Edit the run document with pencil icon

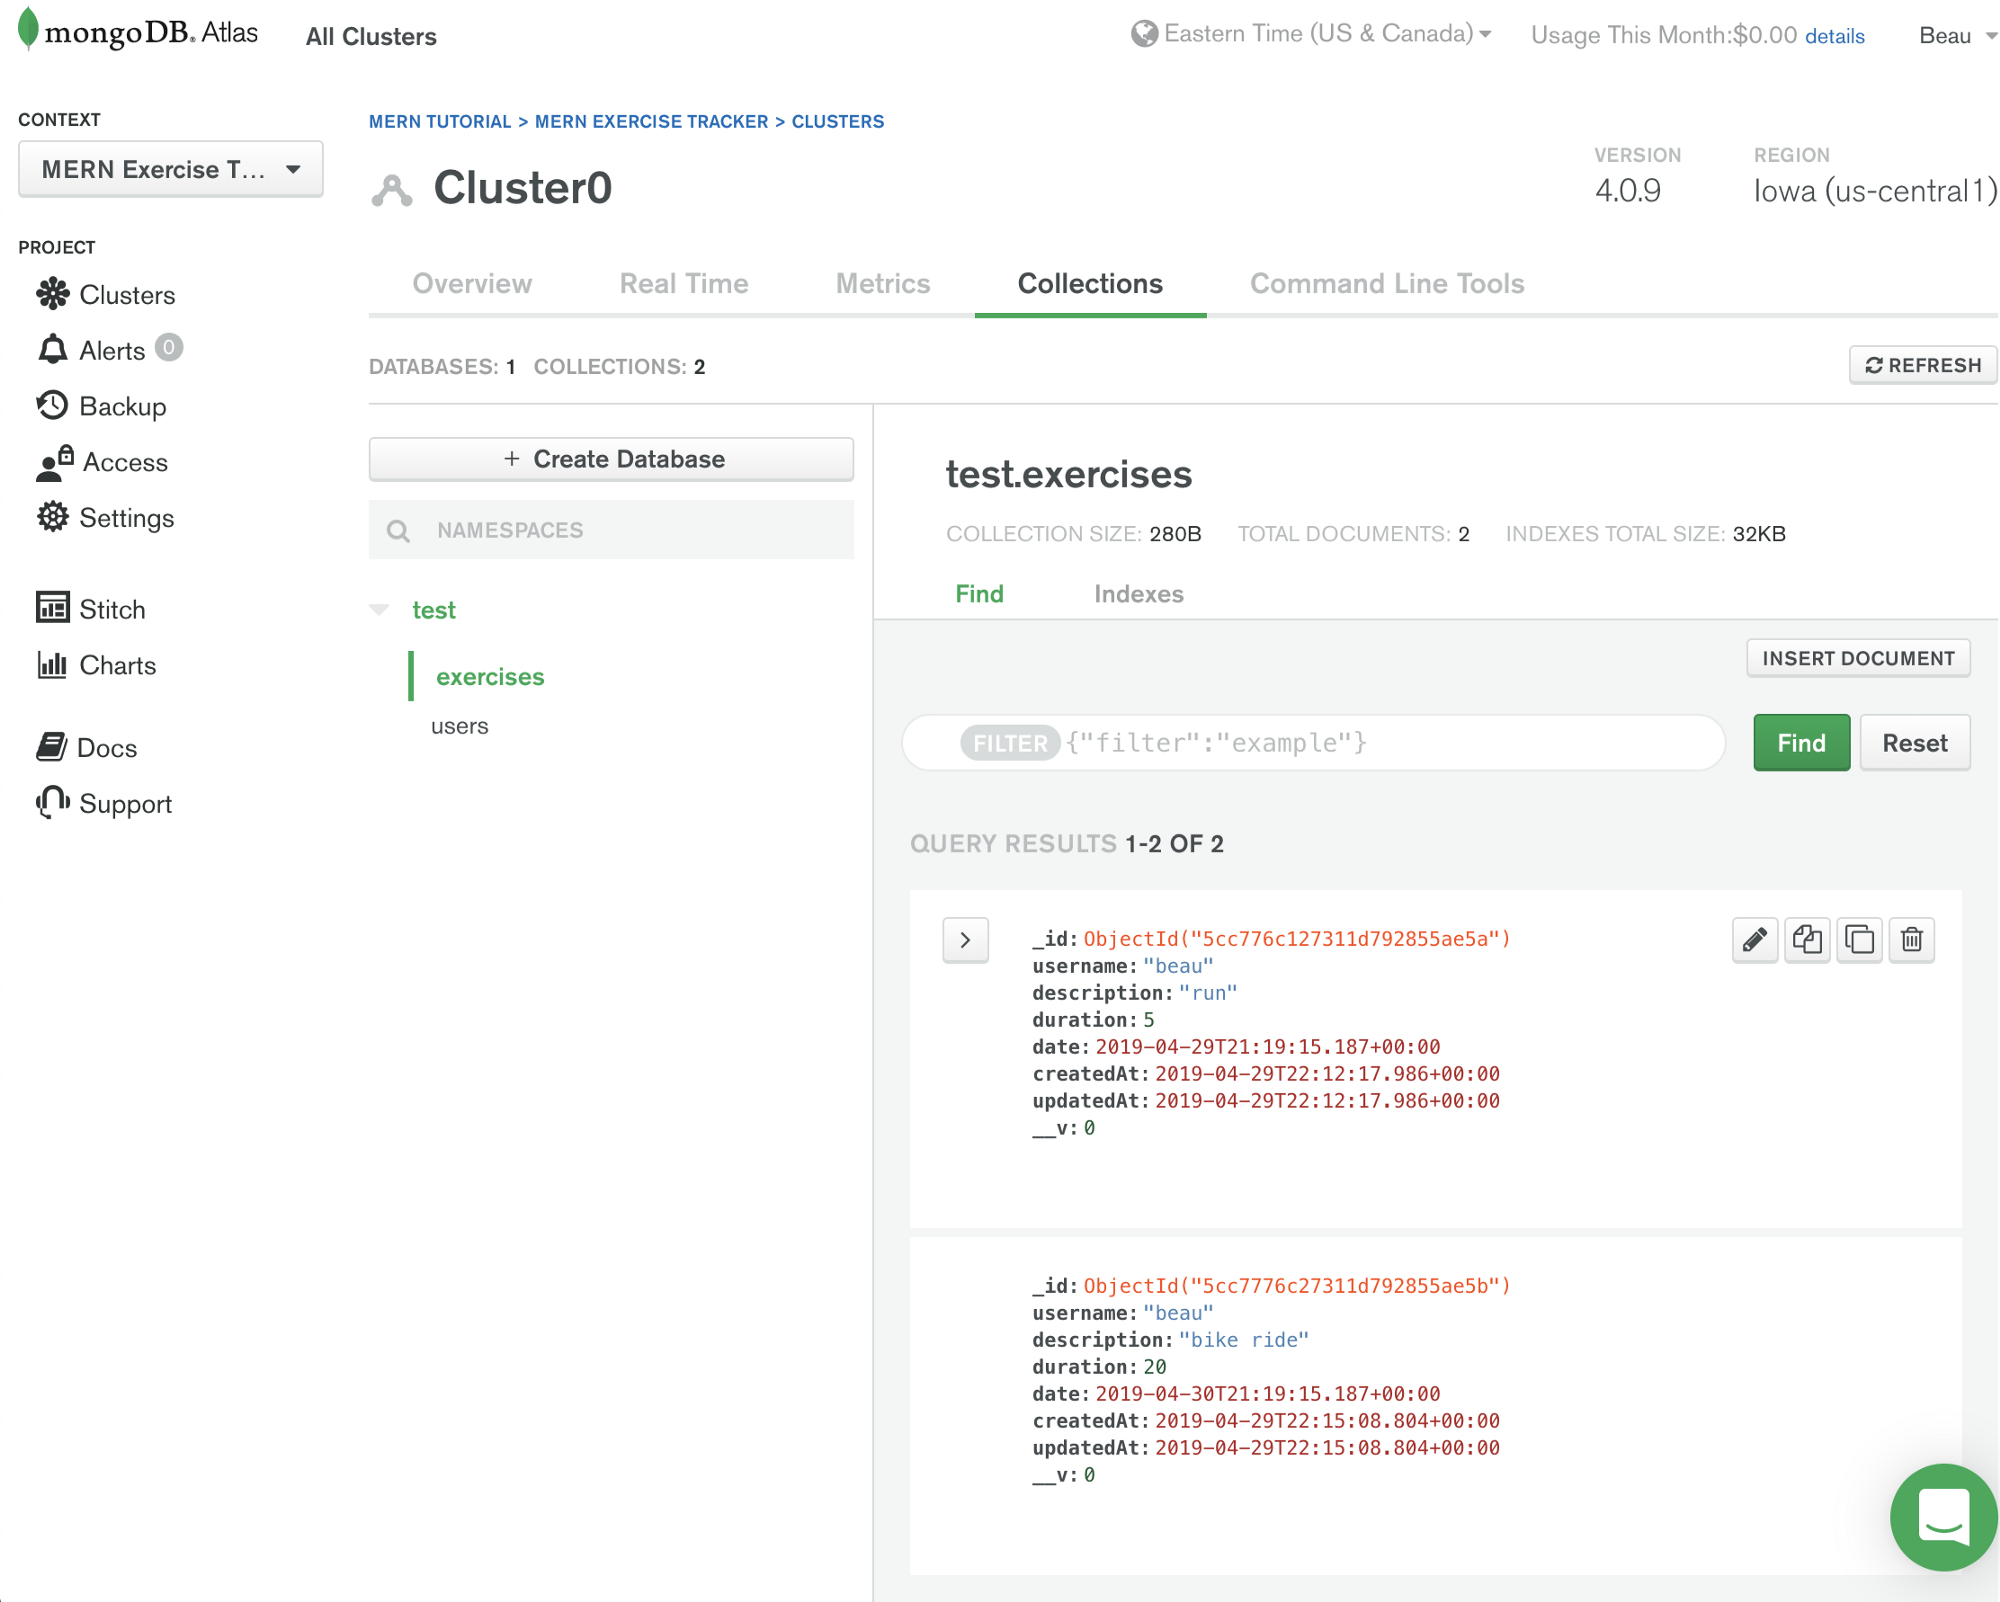pyautogui.click(x=1755, y=939)
